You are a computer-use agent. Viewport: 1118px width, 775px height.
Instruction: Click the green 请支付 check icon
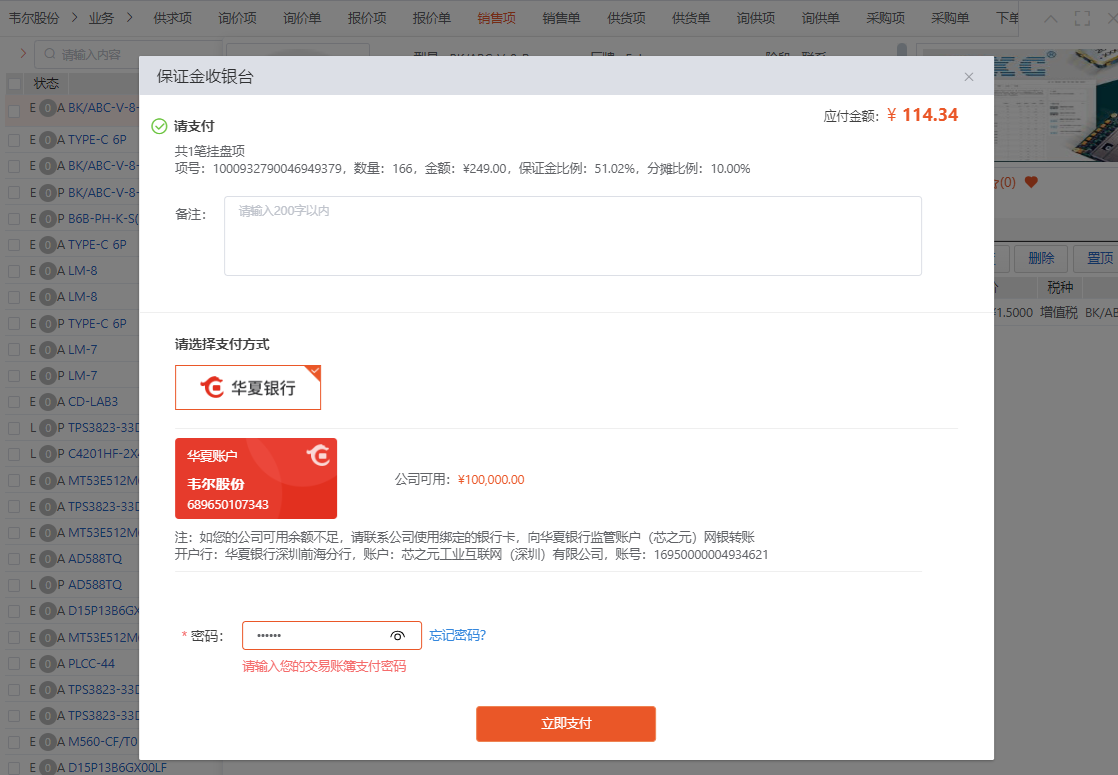coord(159,126)
